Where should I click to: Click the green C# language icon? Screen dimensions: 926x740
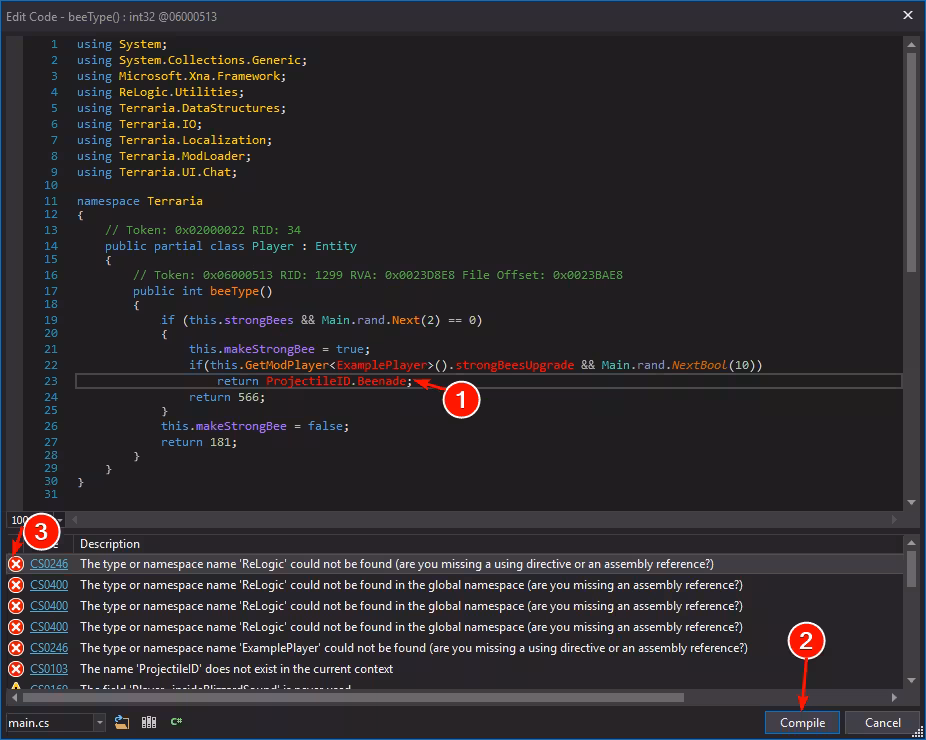tap(176, 722)
